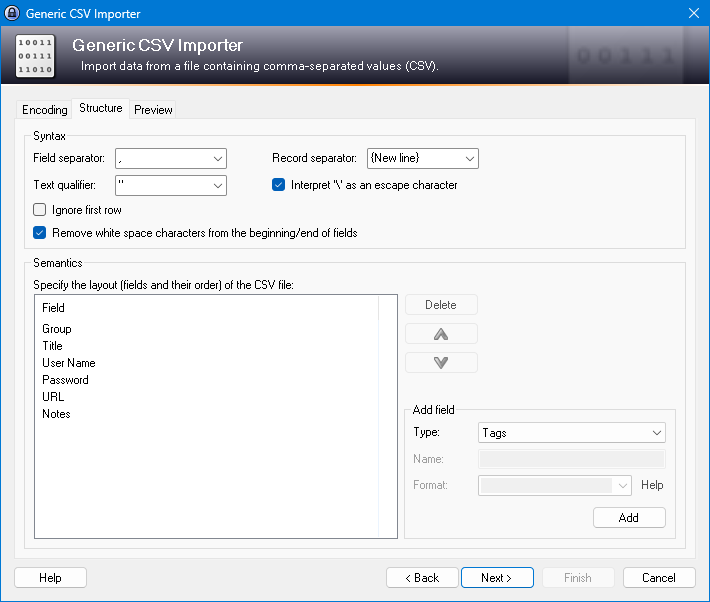Click the KeePass lock icon in title bar
This screenshot has width=710, height=602.
(x=13, y=13)
